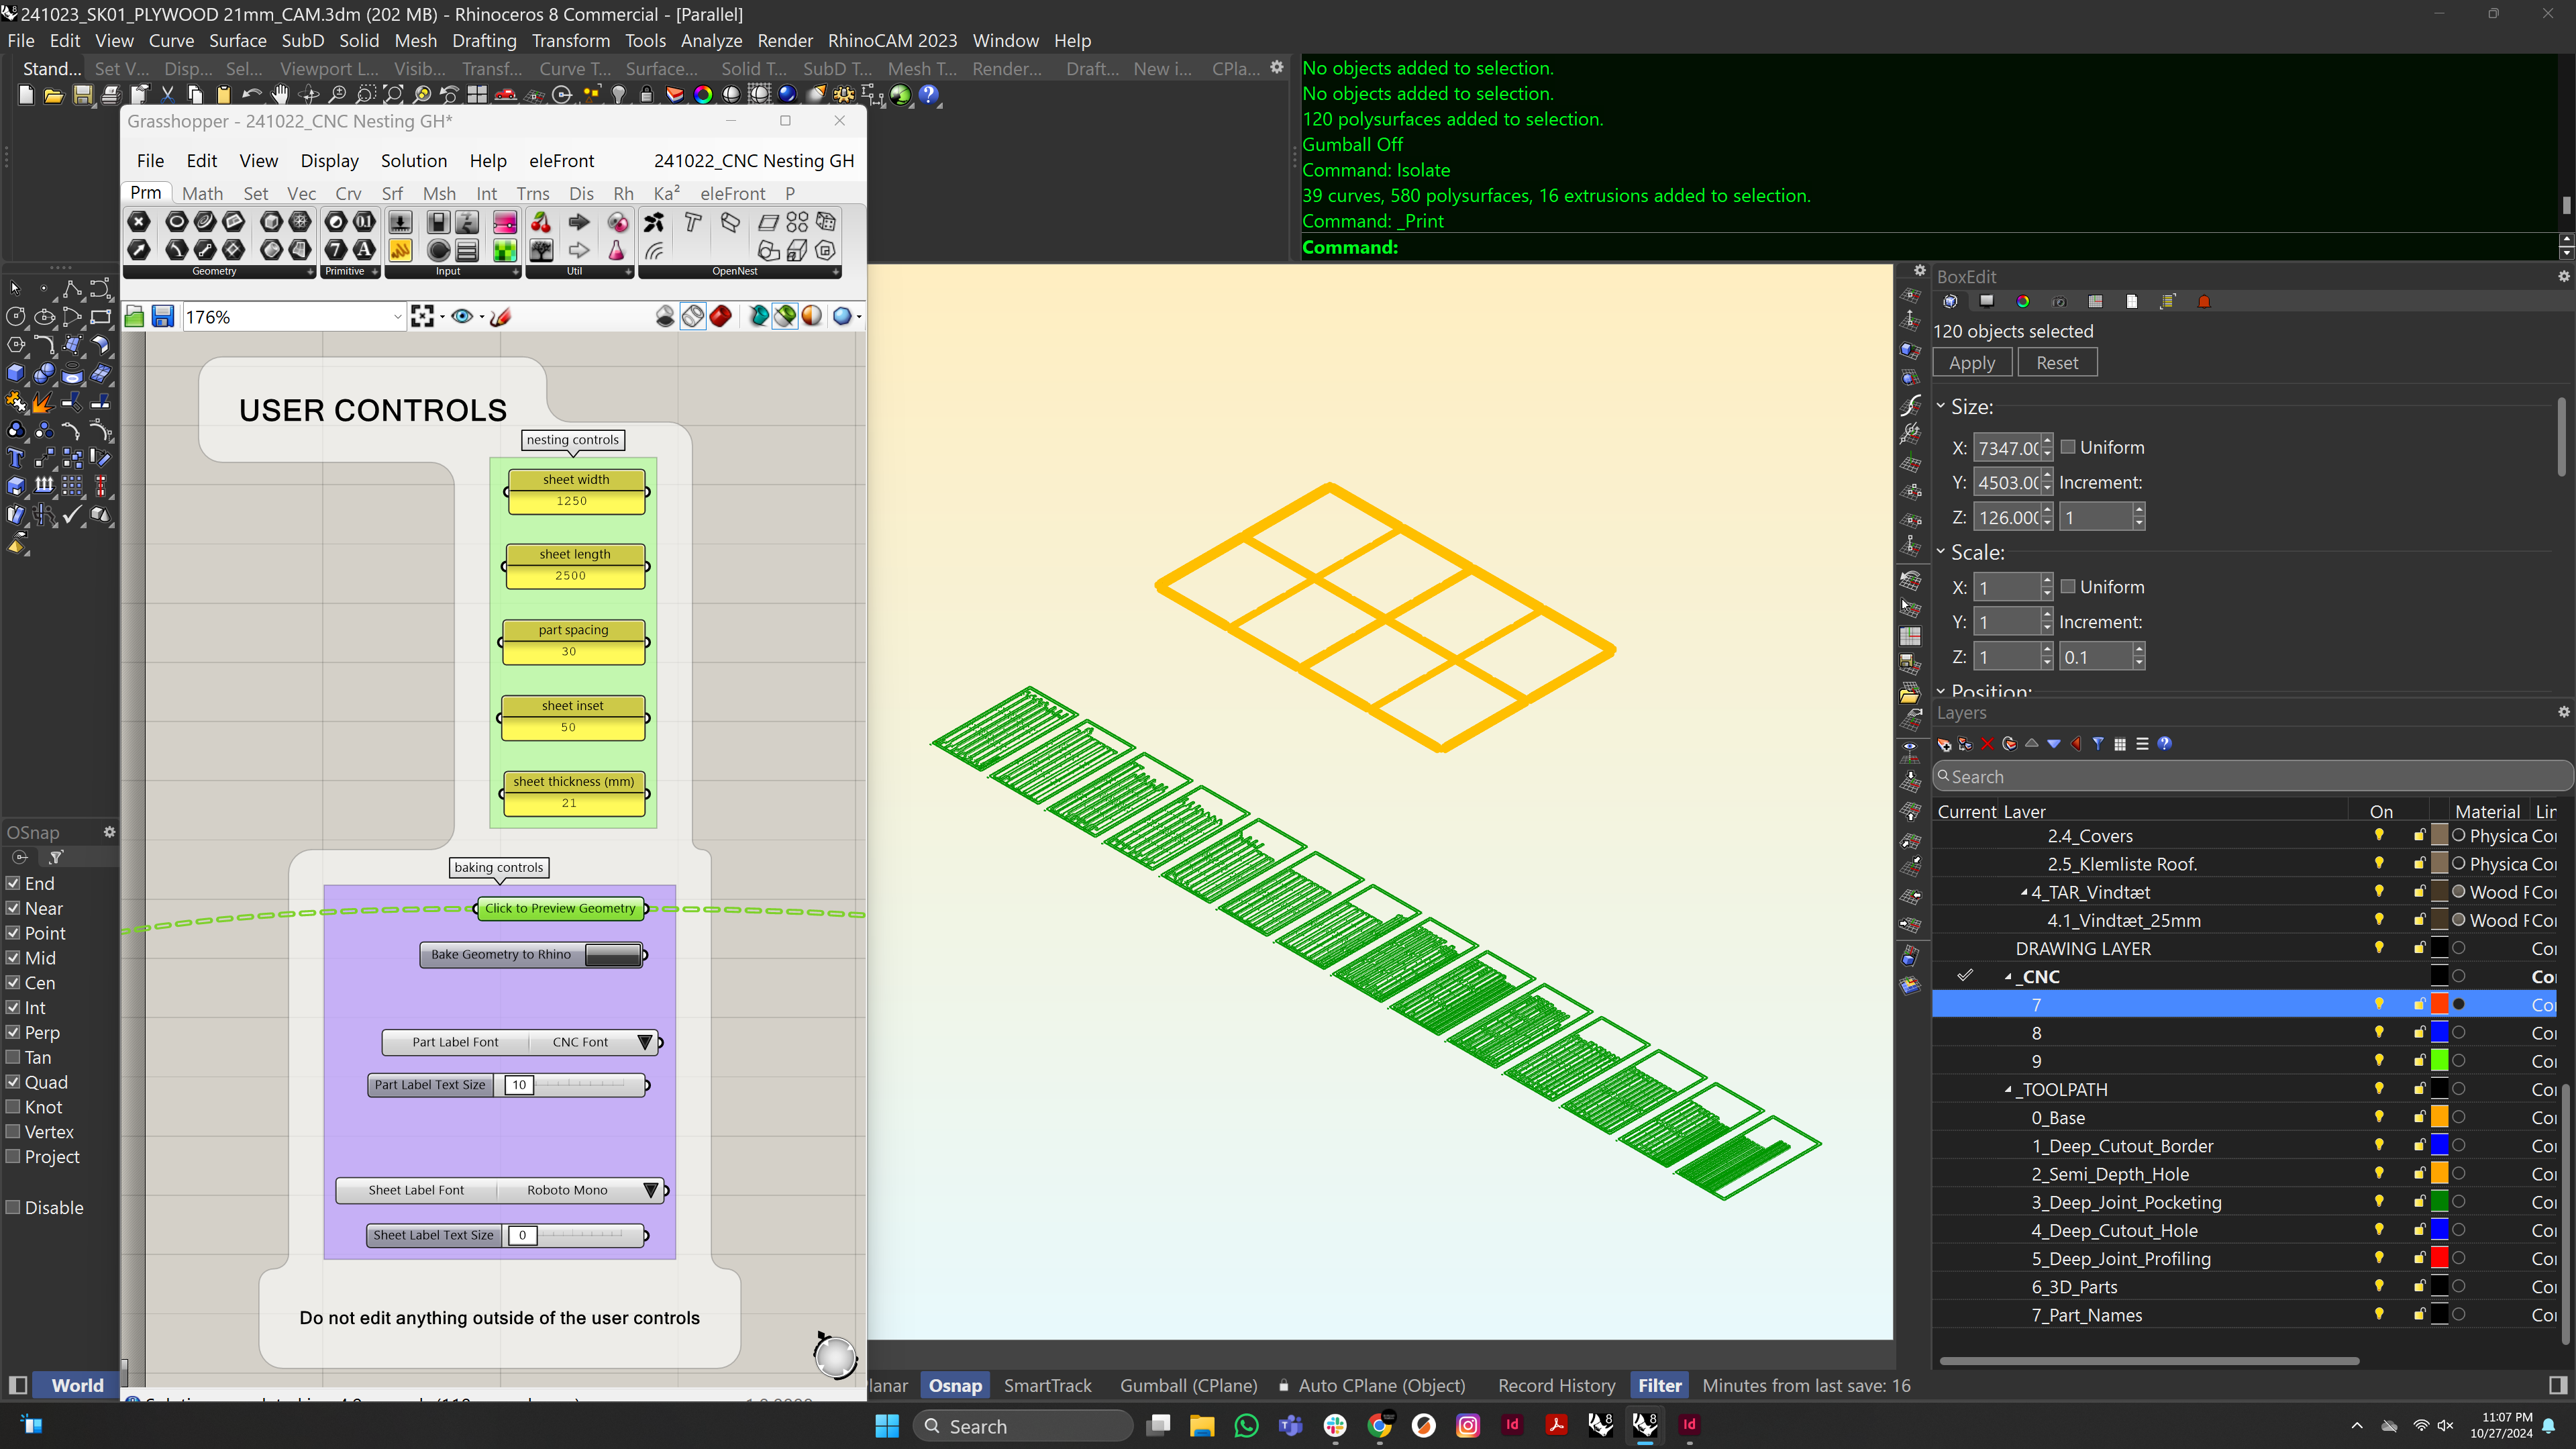
Task: Click the green color swatch of layer 9
Action: point(2440,1060)
